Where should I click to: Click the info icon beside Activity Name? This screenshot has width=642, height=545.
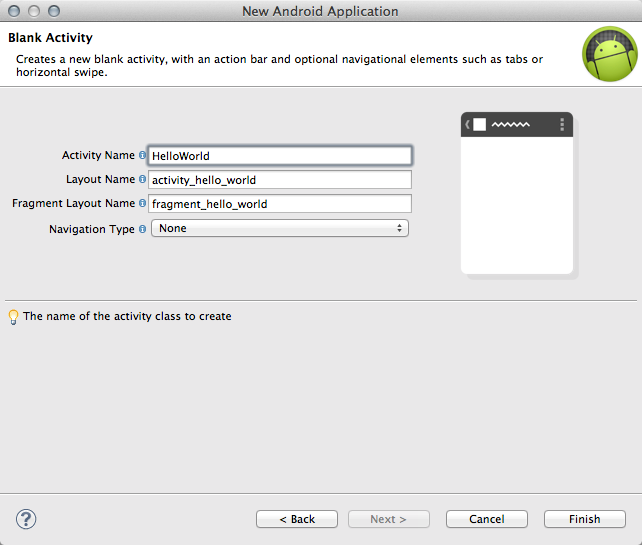click(x=142, y=156)
